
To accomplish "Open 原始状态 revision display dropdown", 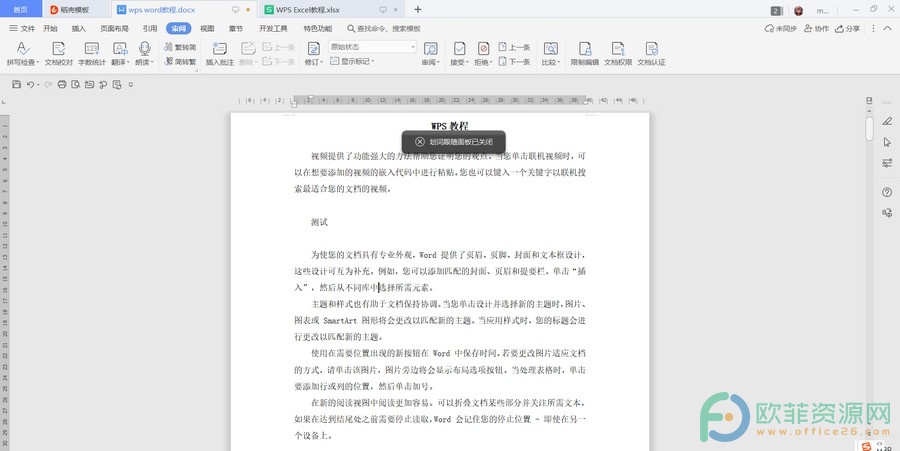I will (x=373, y=47).
